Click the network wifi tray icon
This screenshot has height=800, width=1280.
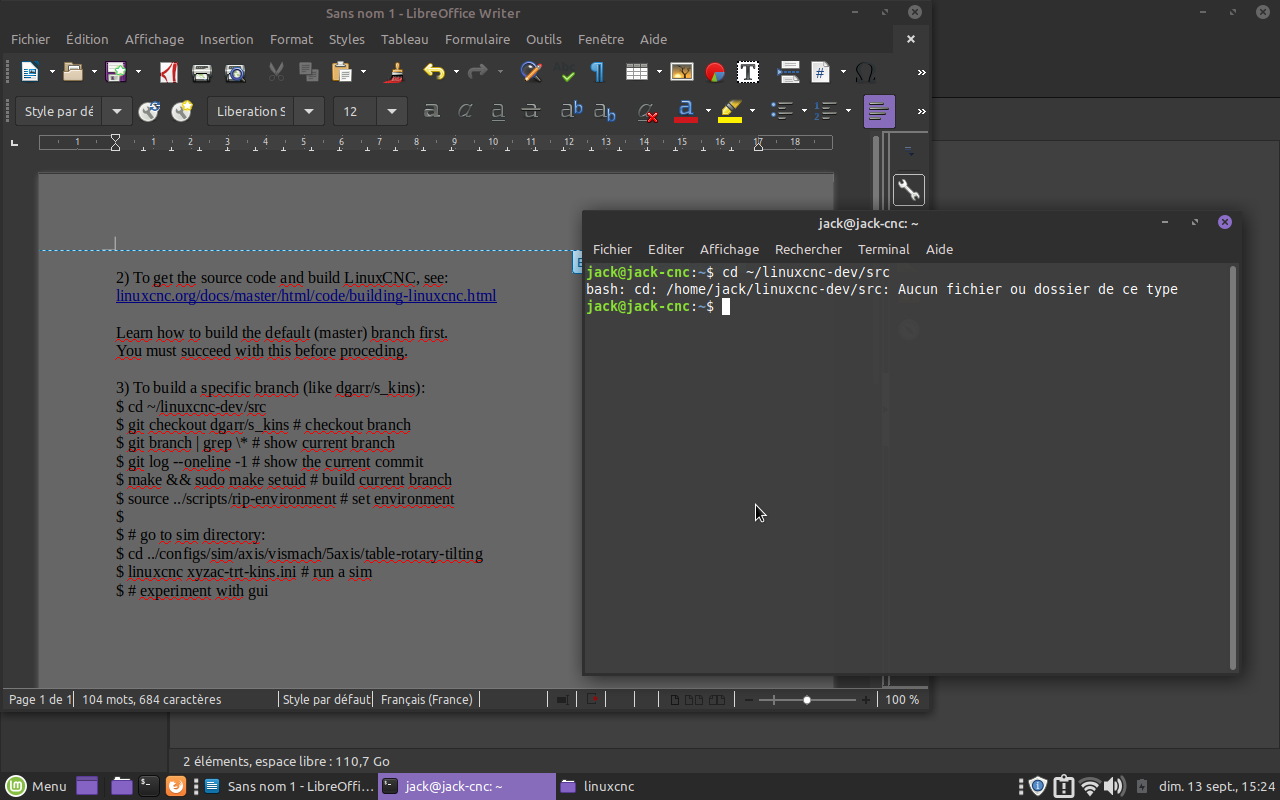pos(1090,786)
